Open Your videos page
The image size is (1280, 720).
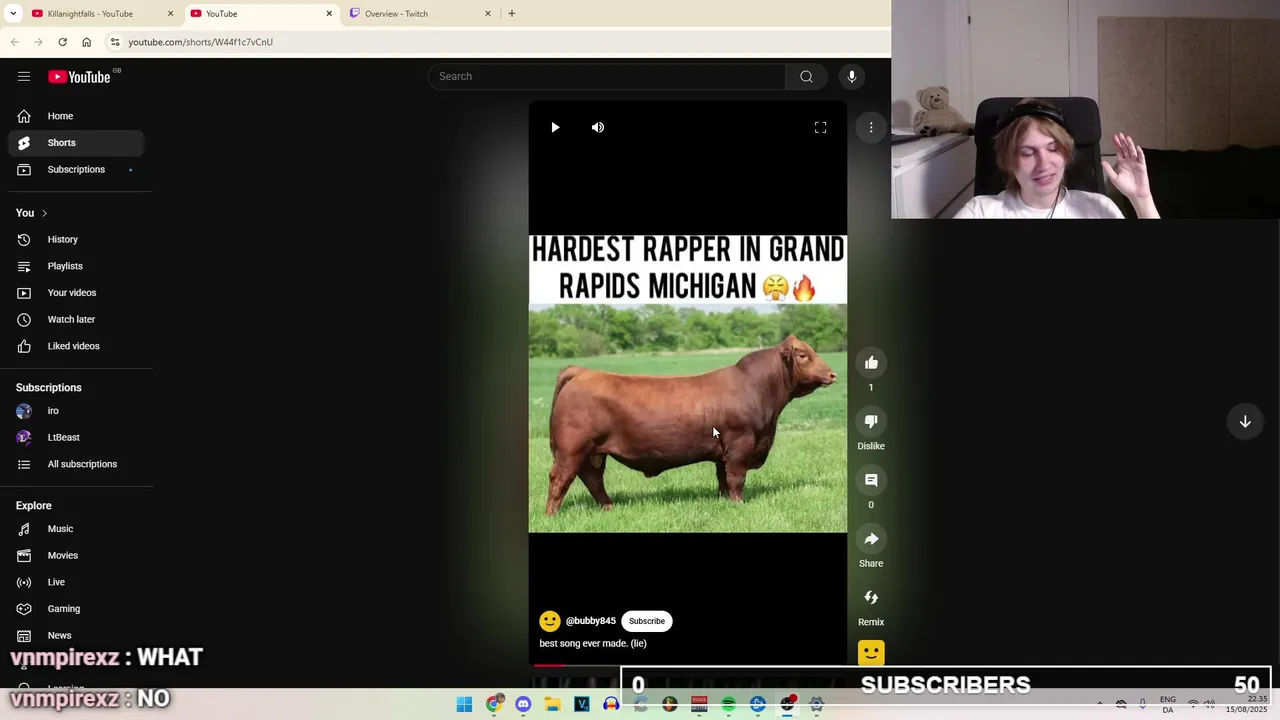coord(76,293)
